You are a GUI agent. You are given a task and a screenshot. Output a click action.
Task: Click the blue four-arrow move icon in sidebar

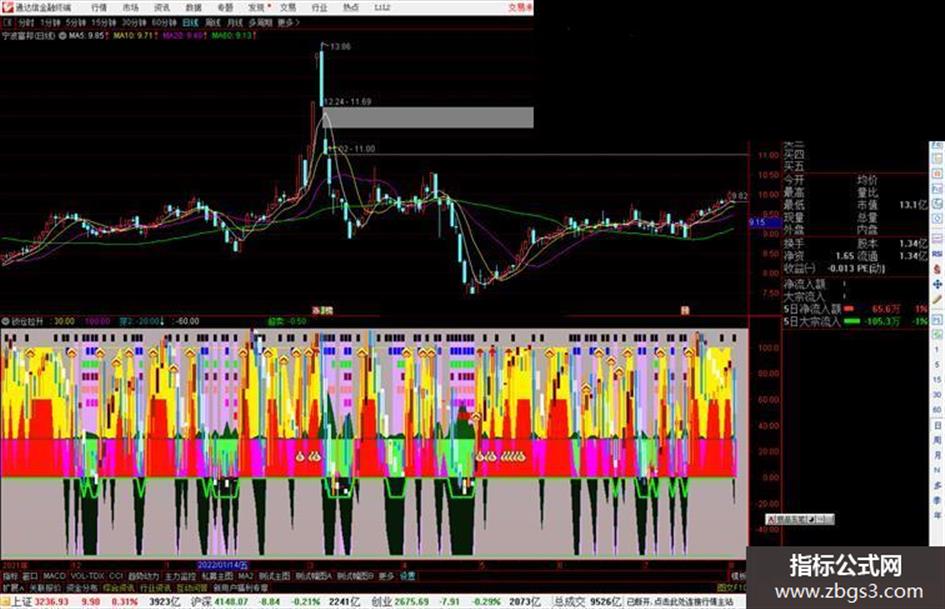click(937, 284)
